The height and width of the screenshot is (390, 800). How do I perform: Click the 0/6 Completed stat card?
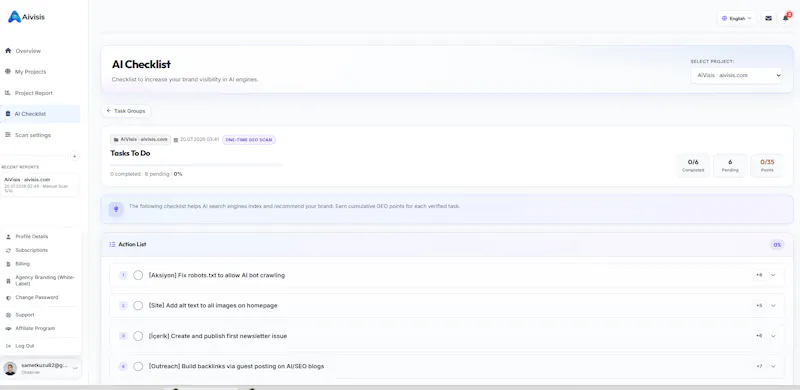pos(693,165)
